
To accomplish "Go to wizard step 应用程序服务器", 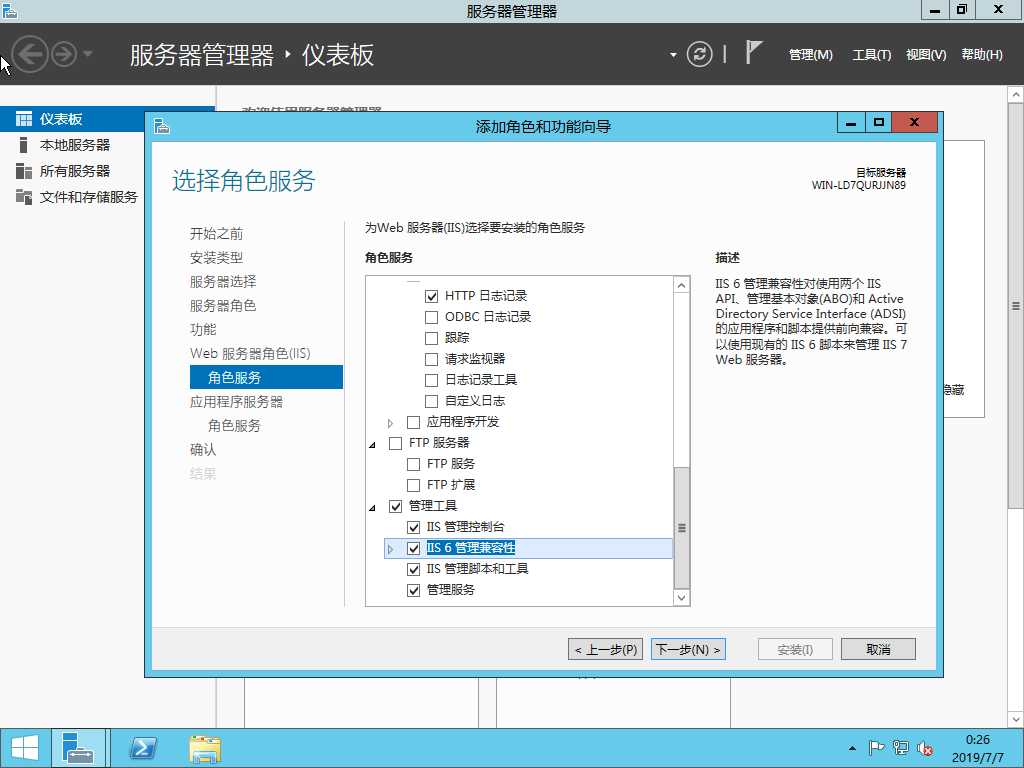I will click(236, 402).
